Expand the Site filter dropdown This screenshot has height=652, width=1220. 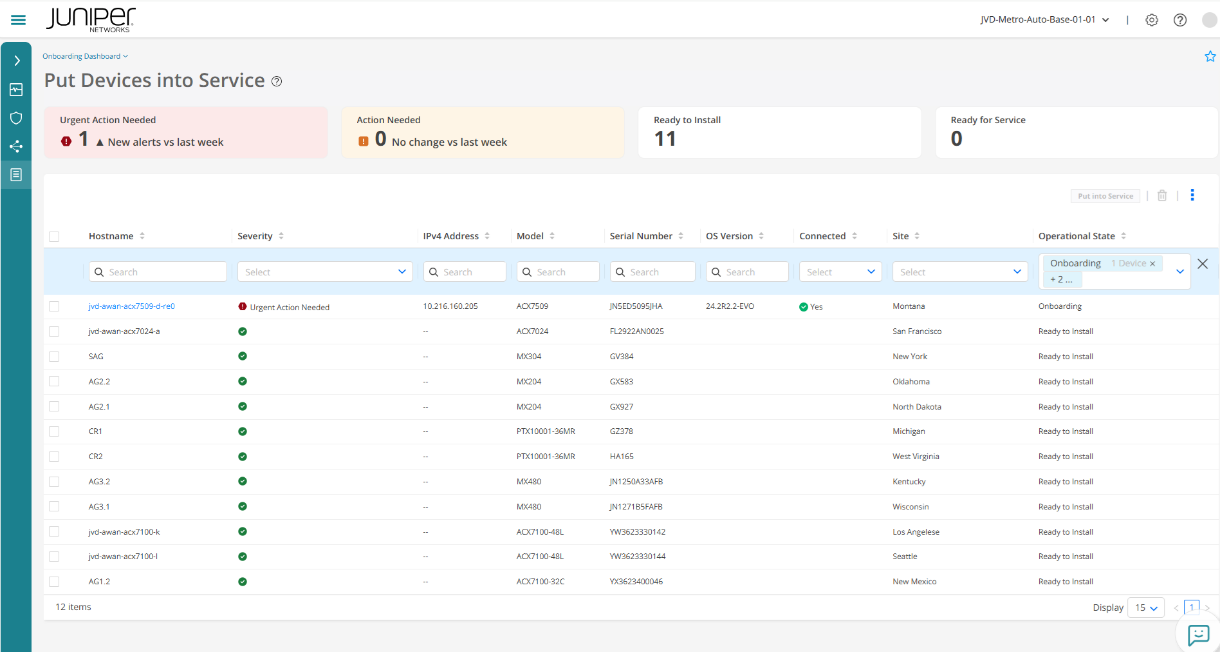pos(960,272)
